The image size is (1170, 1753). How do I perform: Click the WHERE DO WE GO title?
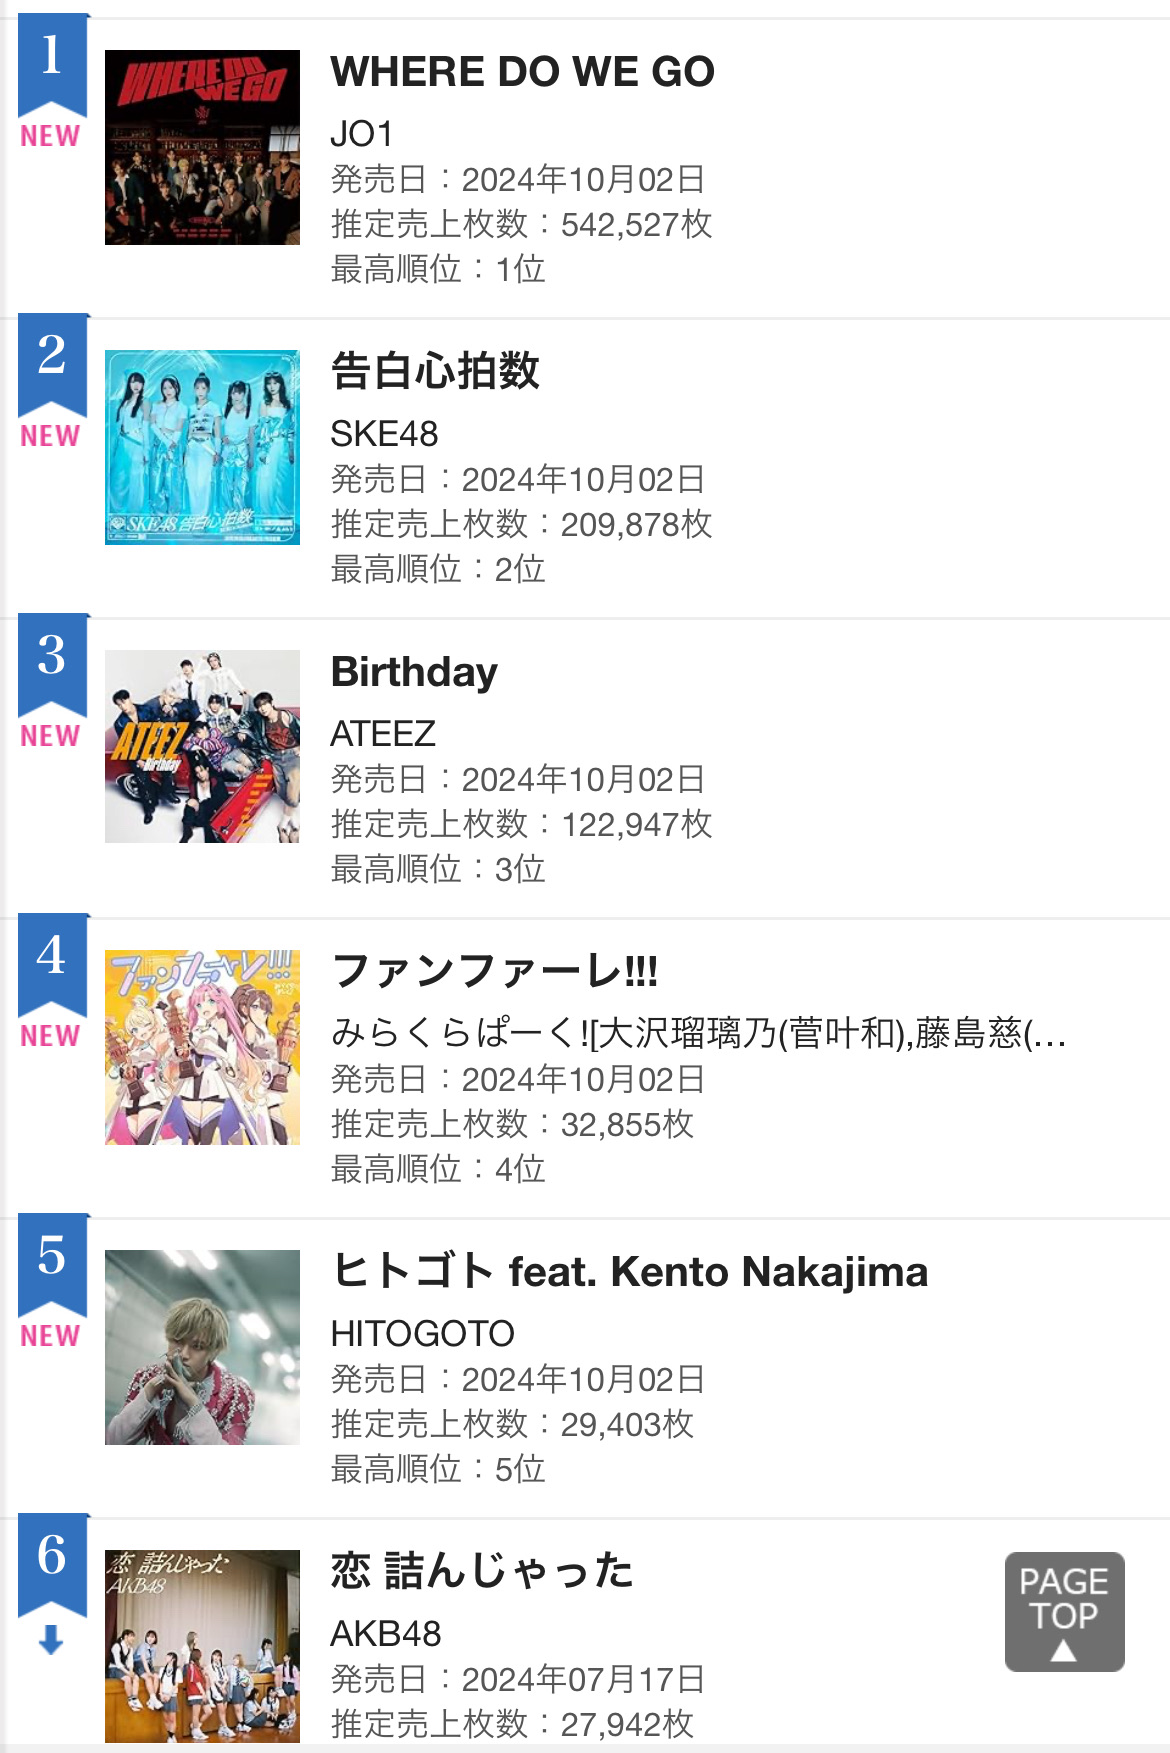coord(522,72)
